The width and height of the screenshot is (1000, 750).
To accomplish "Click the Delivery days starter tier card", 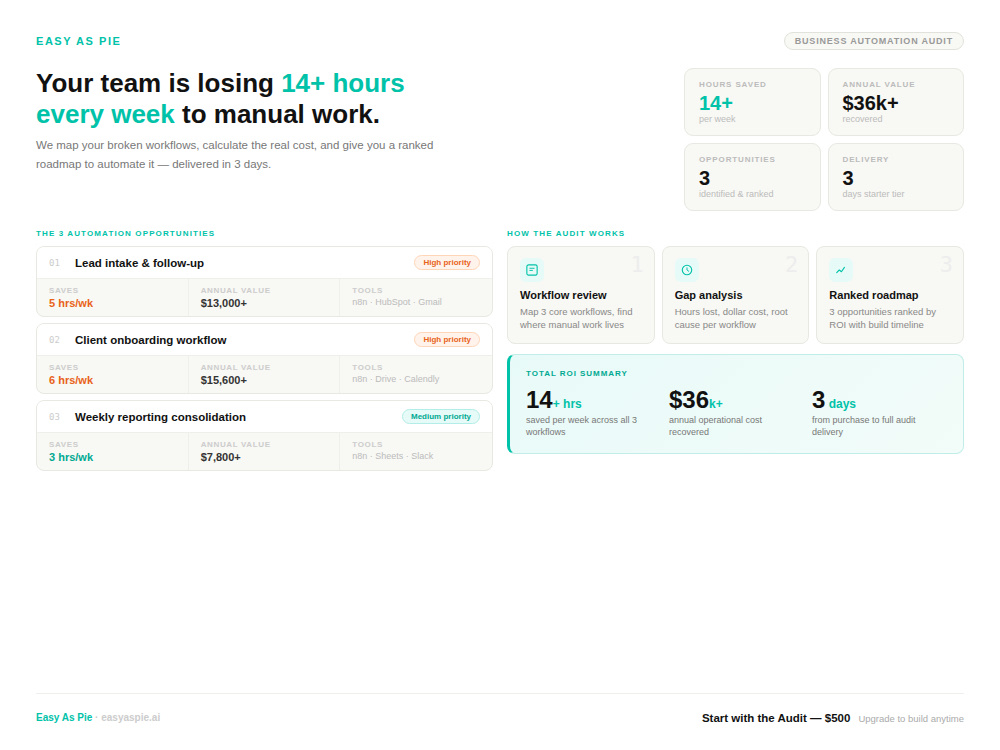I will tap(895, 177).
